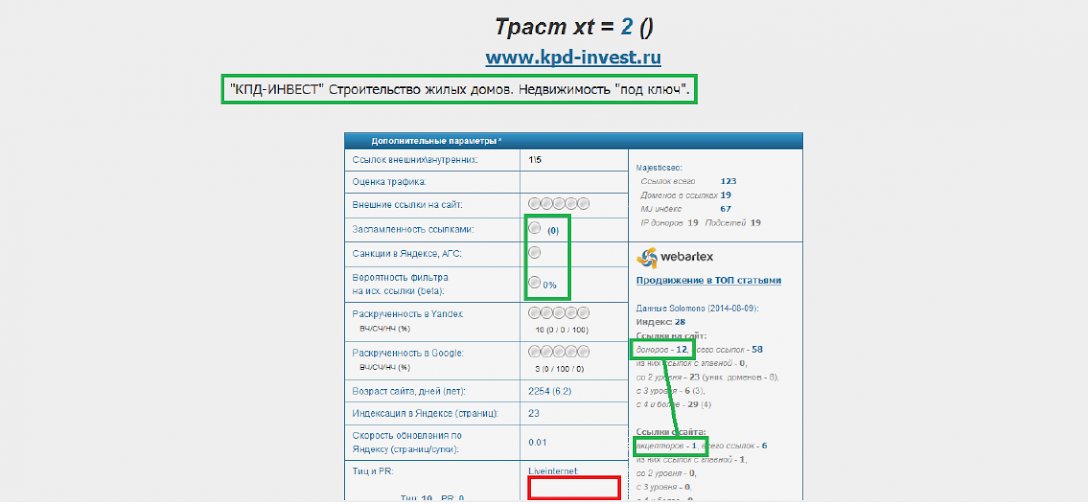Select the 'Внешние ссылки на сайт' label
Viewport: 1088px width, 504px height.
tap(407, 204)
